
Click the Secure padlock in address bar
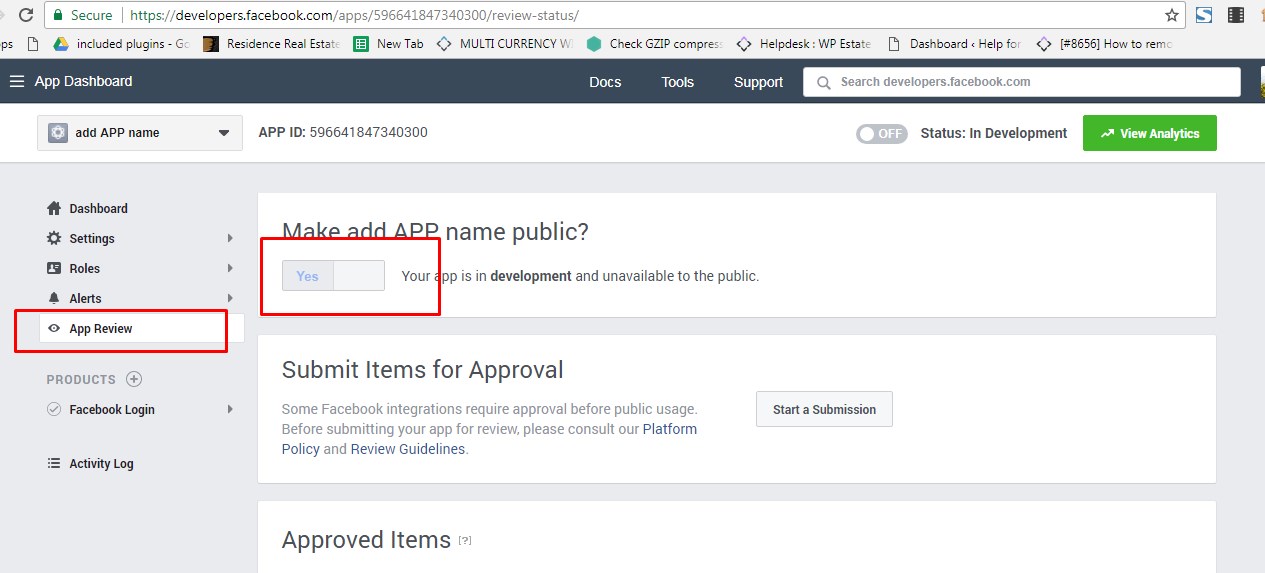[58, 15]
